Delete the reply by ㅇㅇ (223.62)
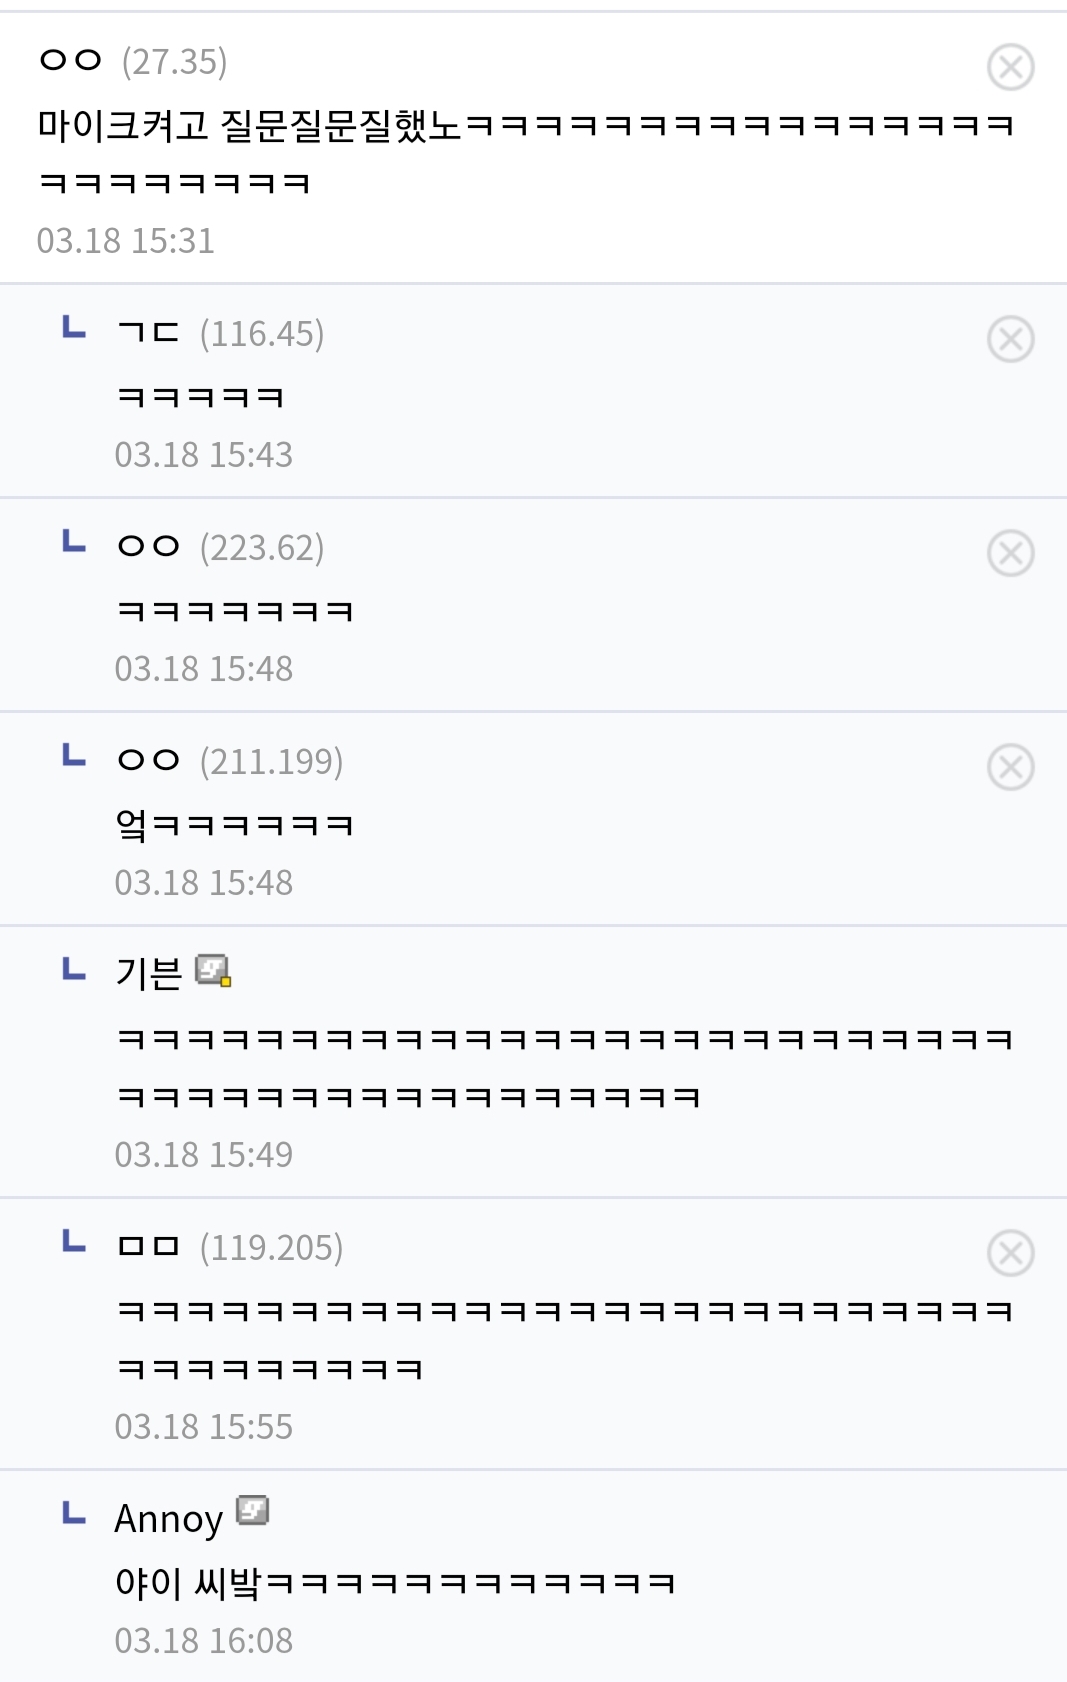The width and height of the screenshot is (1067, 1682). click(x=1010, y=553)
